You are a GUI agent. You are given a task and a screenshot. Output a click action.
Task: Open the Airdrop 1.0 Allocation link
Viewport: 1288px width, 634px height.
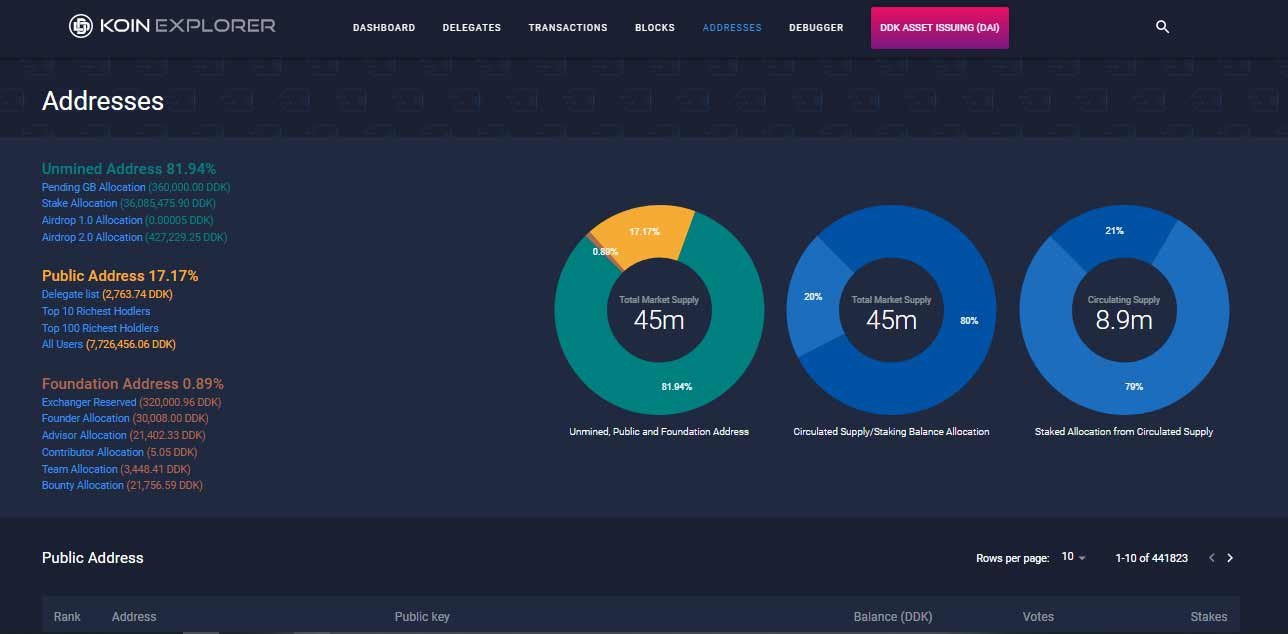pyautogui.click(x=92, y=220)
